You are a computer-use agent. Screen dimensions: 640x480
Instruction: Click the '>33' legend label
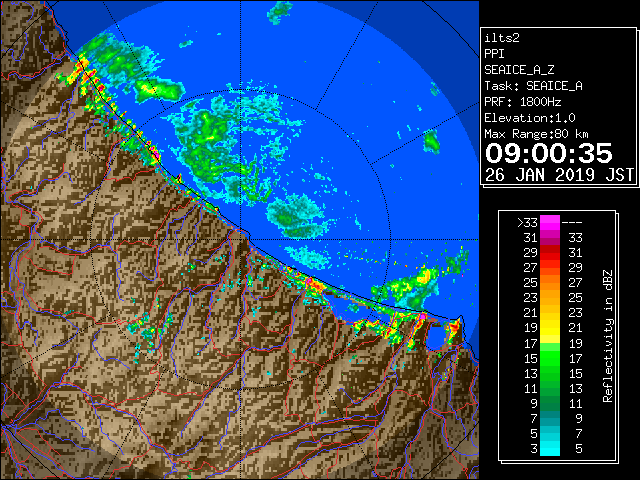coord(527,223)
